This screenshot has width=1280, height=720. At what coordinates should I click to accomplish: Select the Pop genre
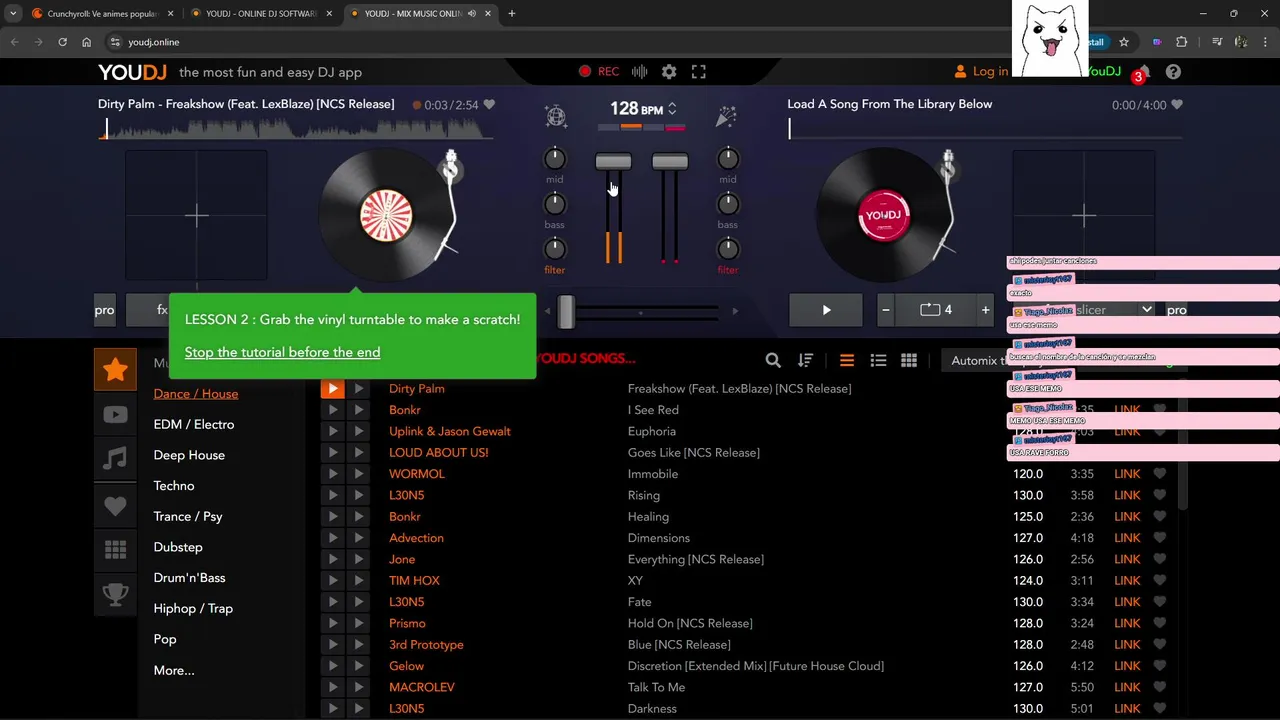pyautogui.click(x=165, y=639)
